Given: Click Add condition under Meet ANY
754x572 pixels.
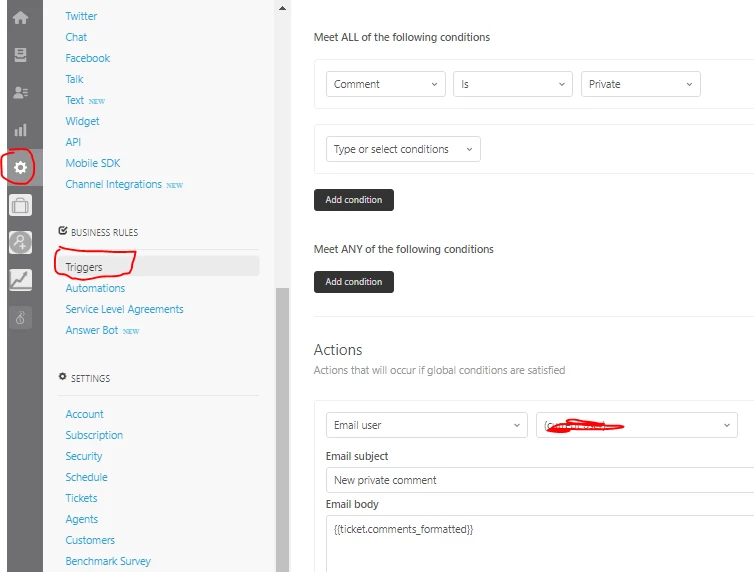Looking at the screenshot, I should [354, 282].
